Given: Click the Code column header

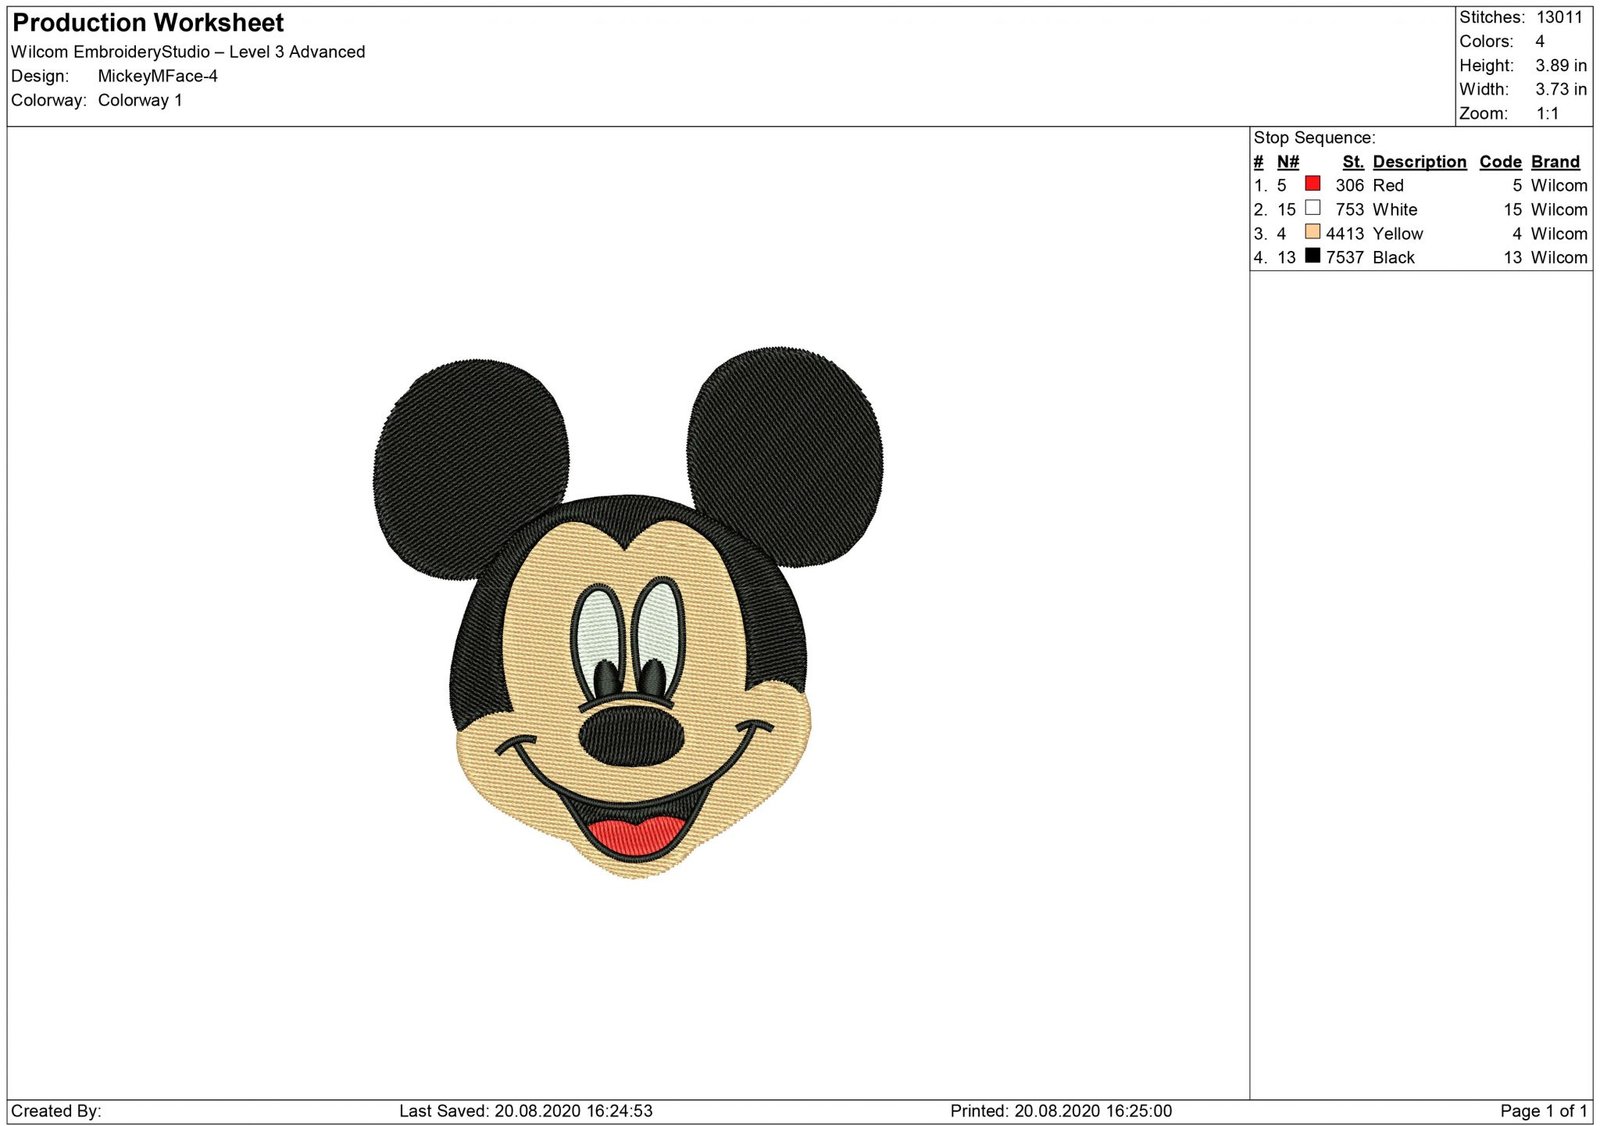Looking at the screenshot, I should (1500, 161).
